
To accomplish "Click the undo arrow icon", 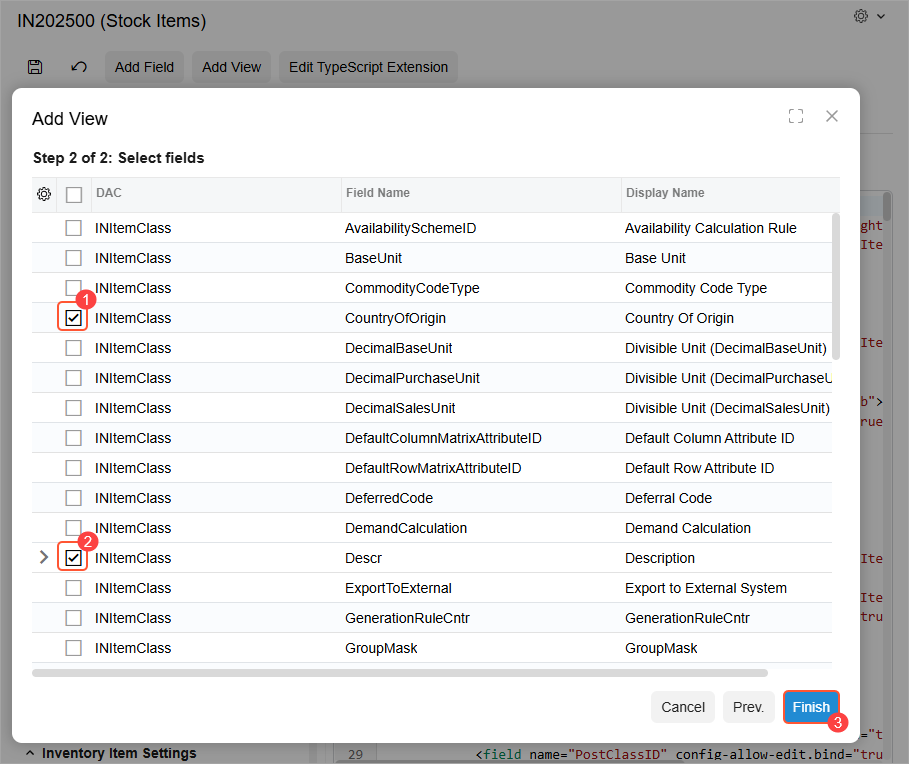I will click(x=79, y=67).
